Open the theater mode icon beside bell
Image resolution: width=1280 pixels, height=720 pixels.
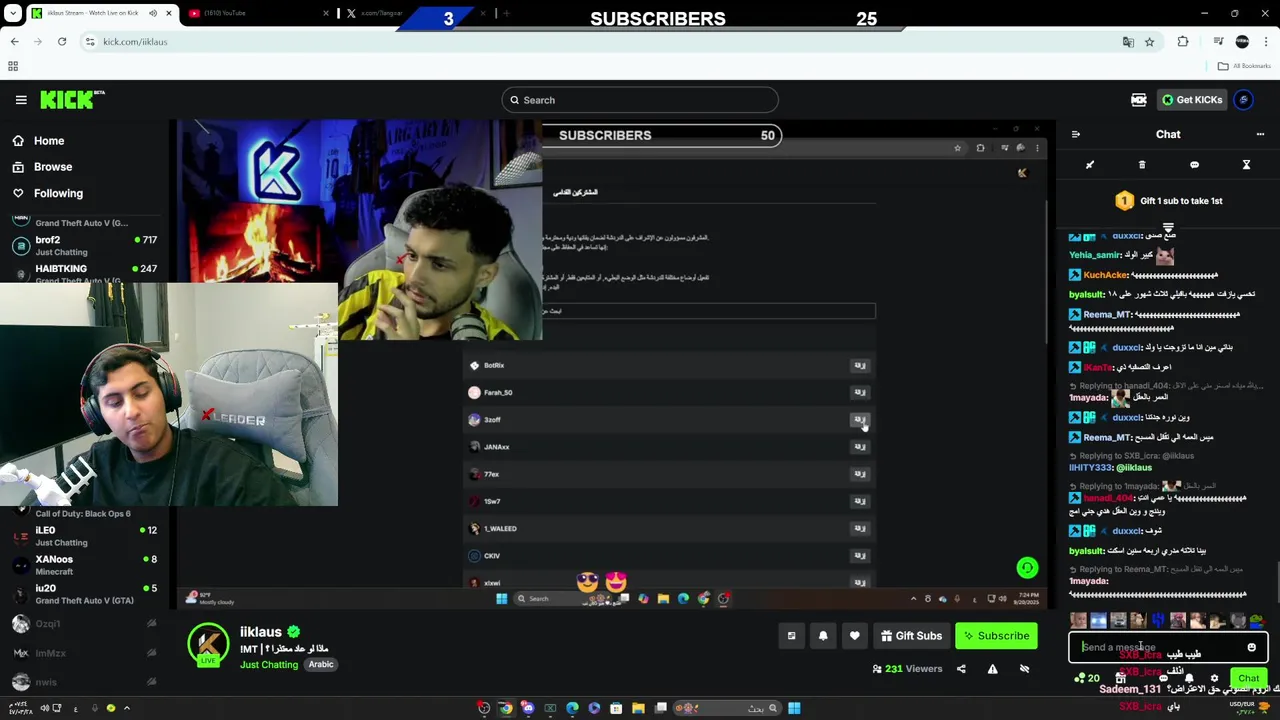(x=791, y=636)
